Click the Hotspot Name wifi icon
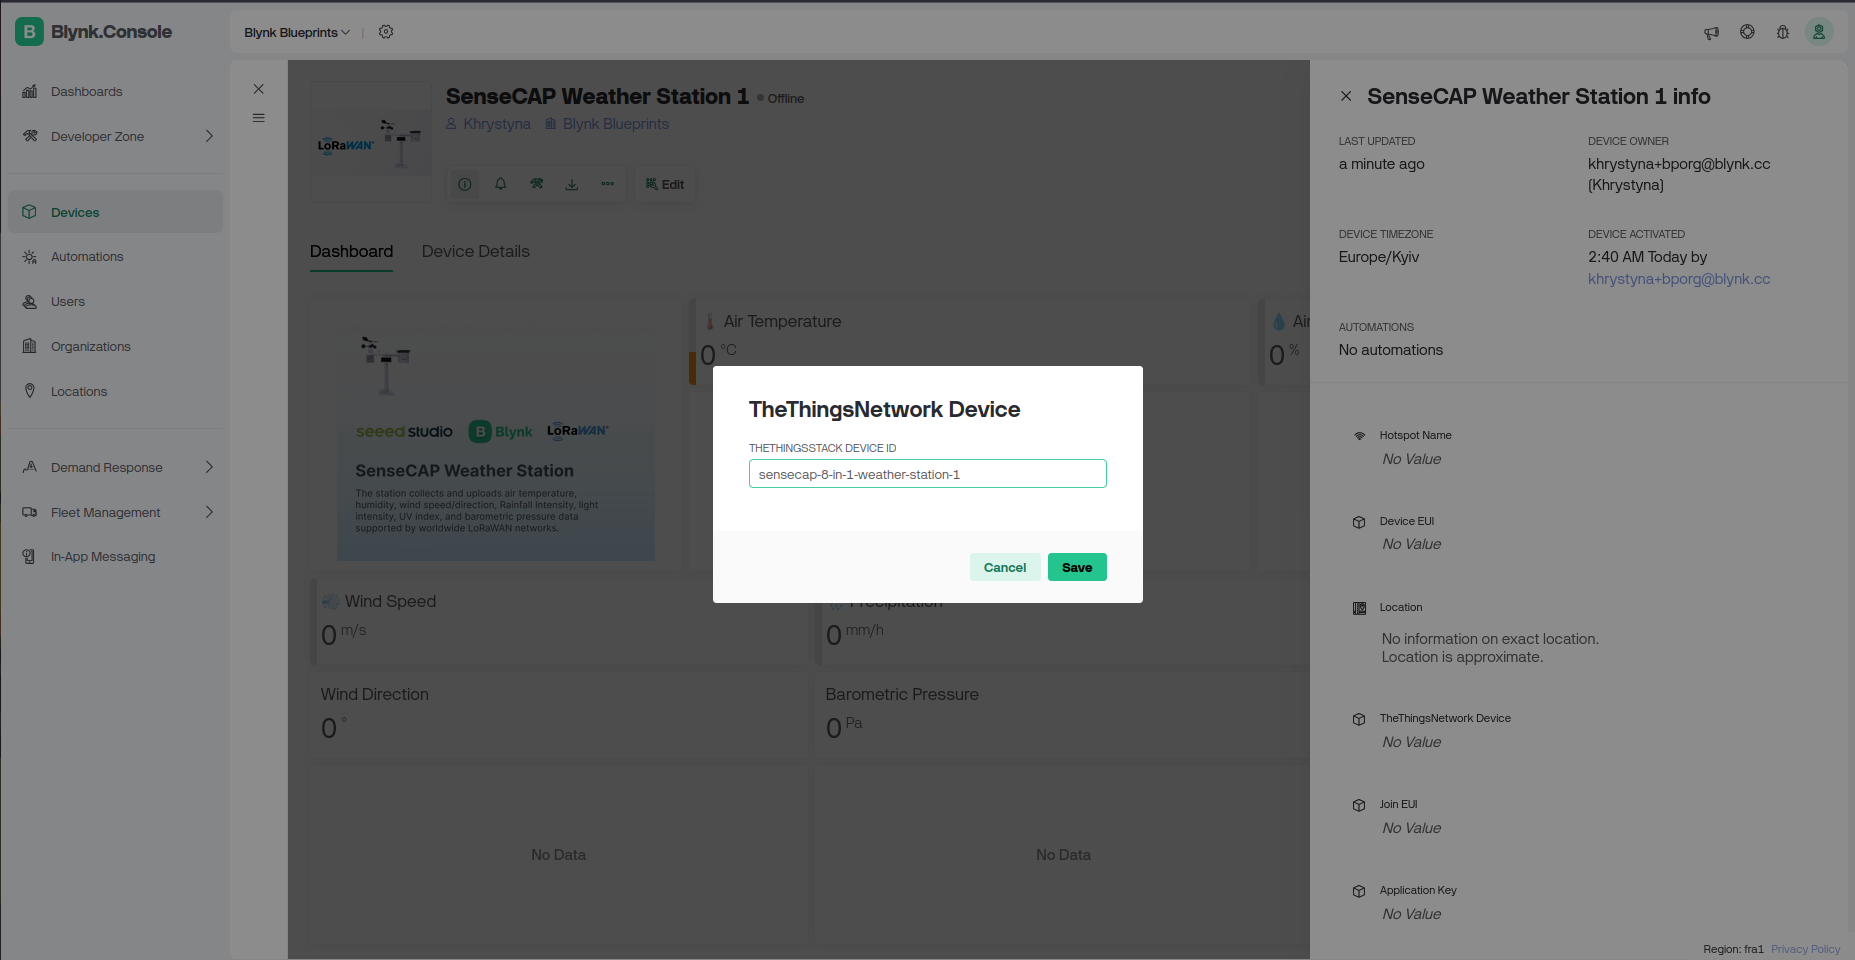The image size is (1855, 960). point(1359,436)
